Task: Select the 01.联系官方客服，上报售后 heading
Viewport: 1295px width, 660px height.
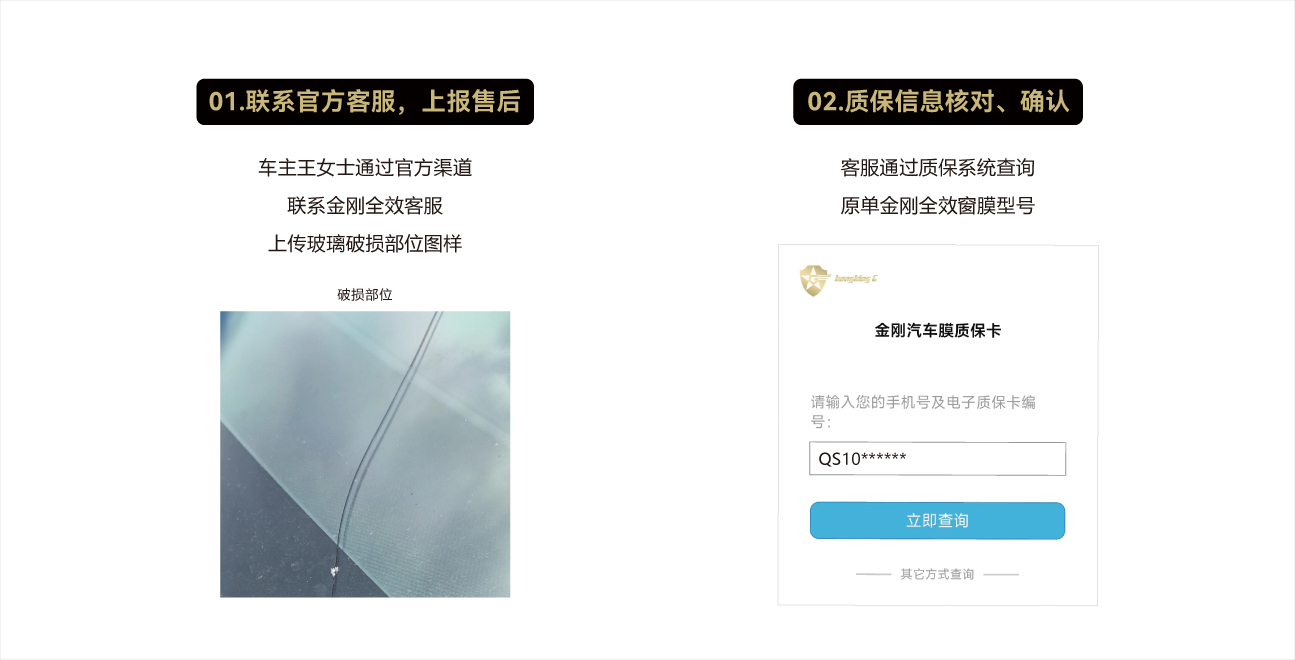Action: click(365, 102)
